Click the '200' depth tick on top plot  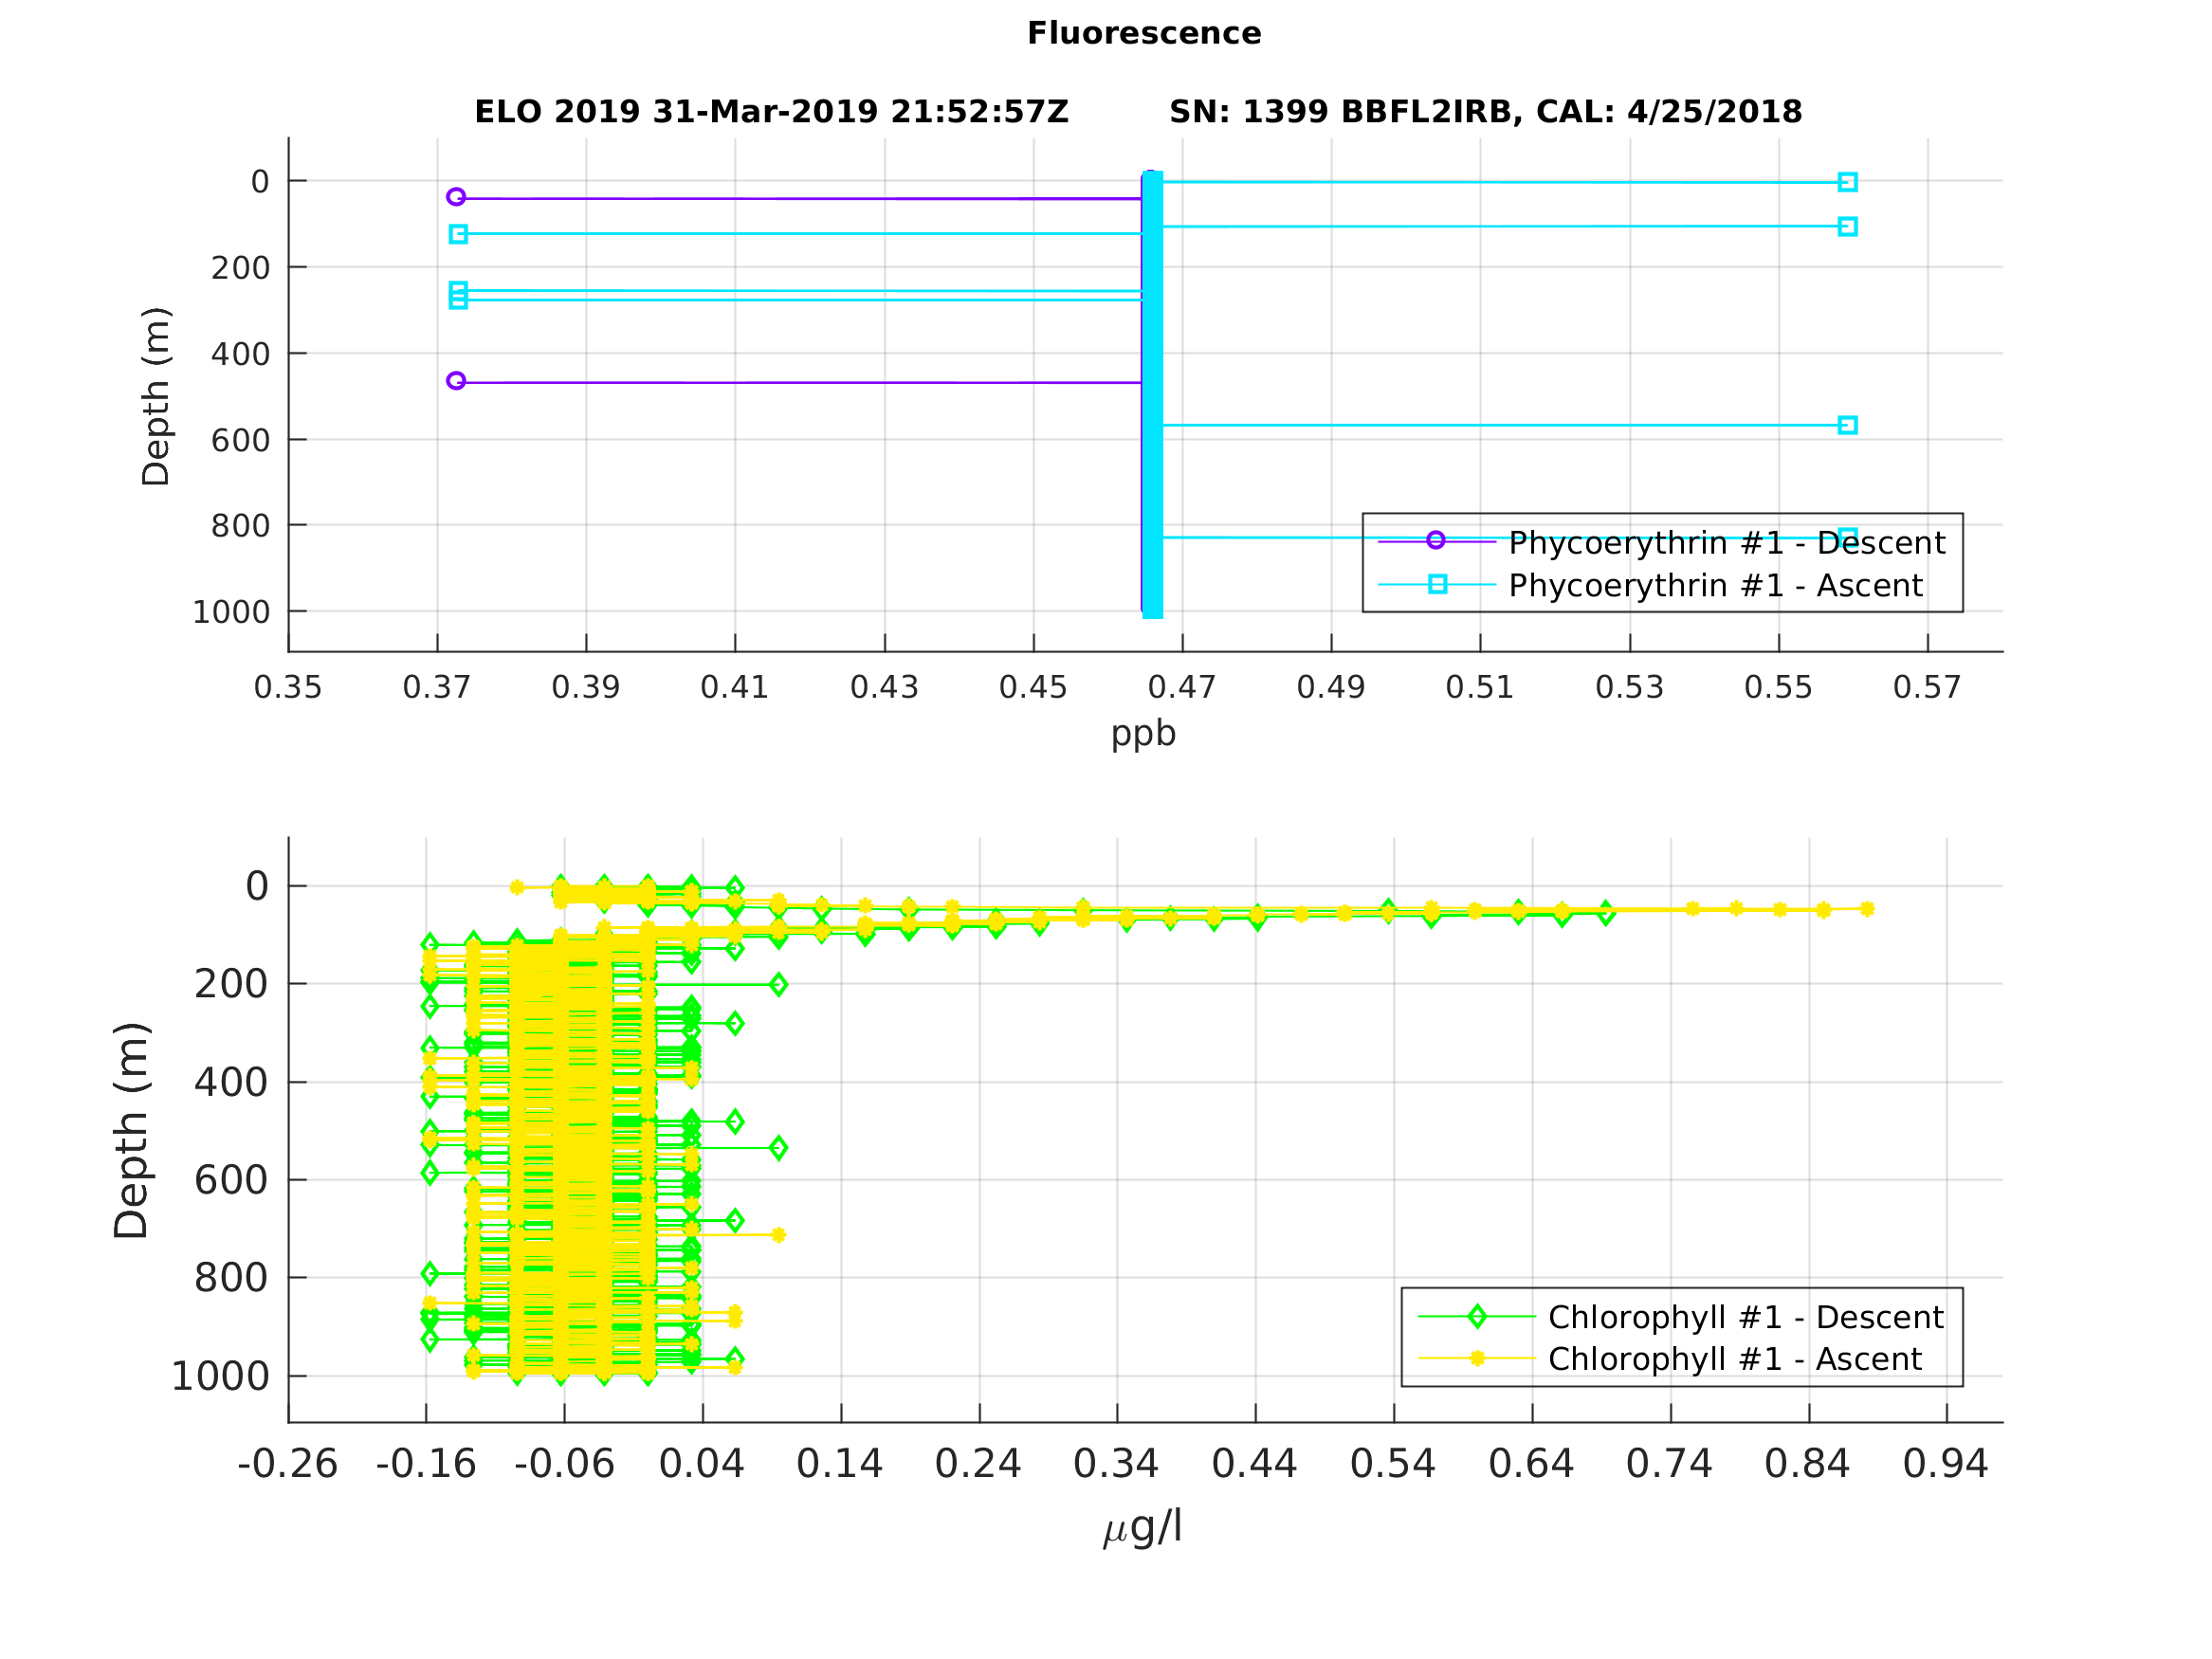click(240, 268)
